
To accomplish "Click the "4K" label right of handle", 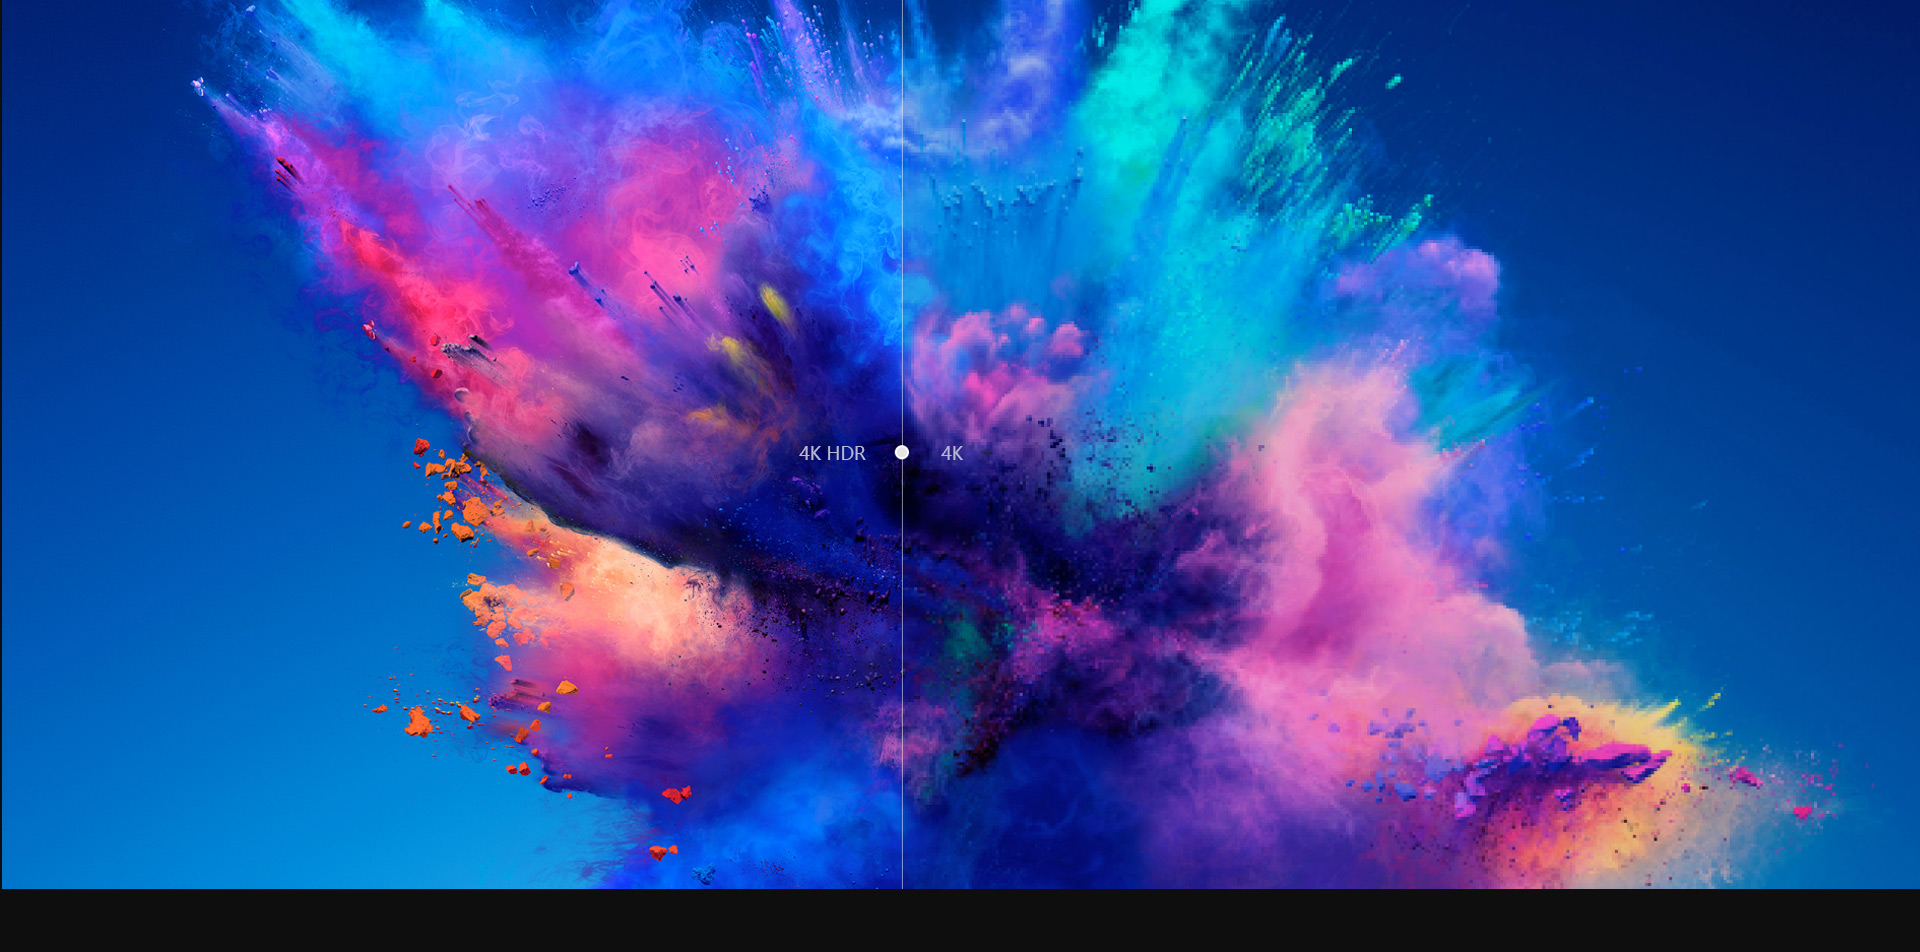I will (x=951, y=453).
